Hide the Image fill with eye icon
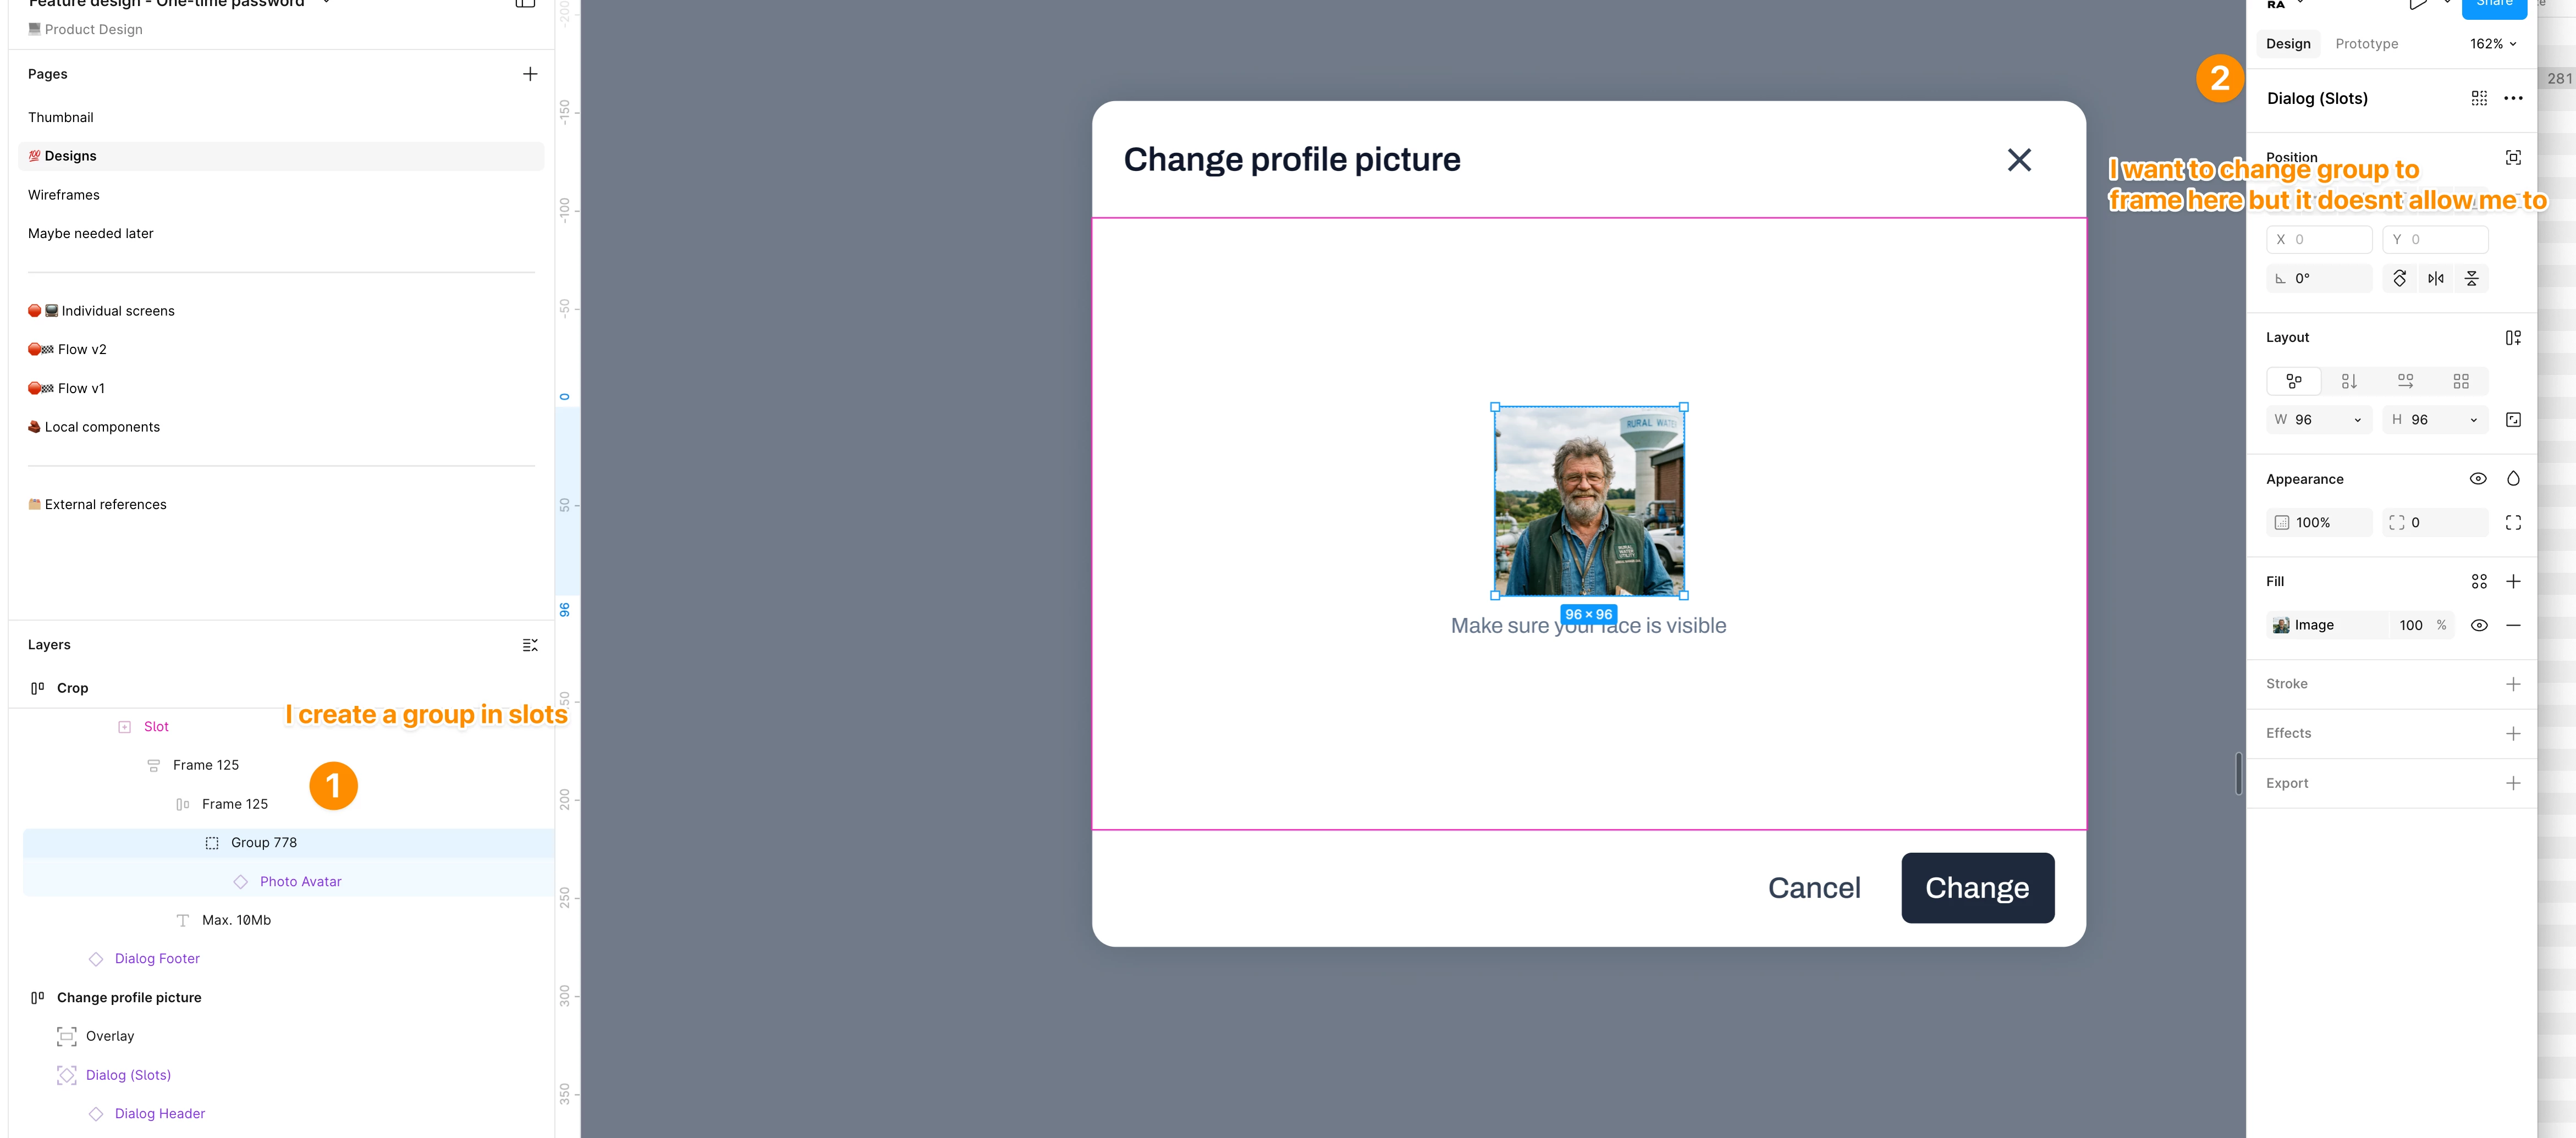The image size is (2576, 1138). tap(2479, 625)
